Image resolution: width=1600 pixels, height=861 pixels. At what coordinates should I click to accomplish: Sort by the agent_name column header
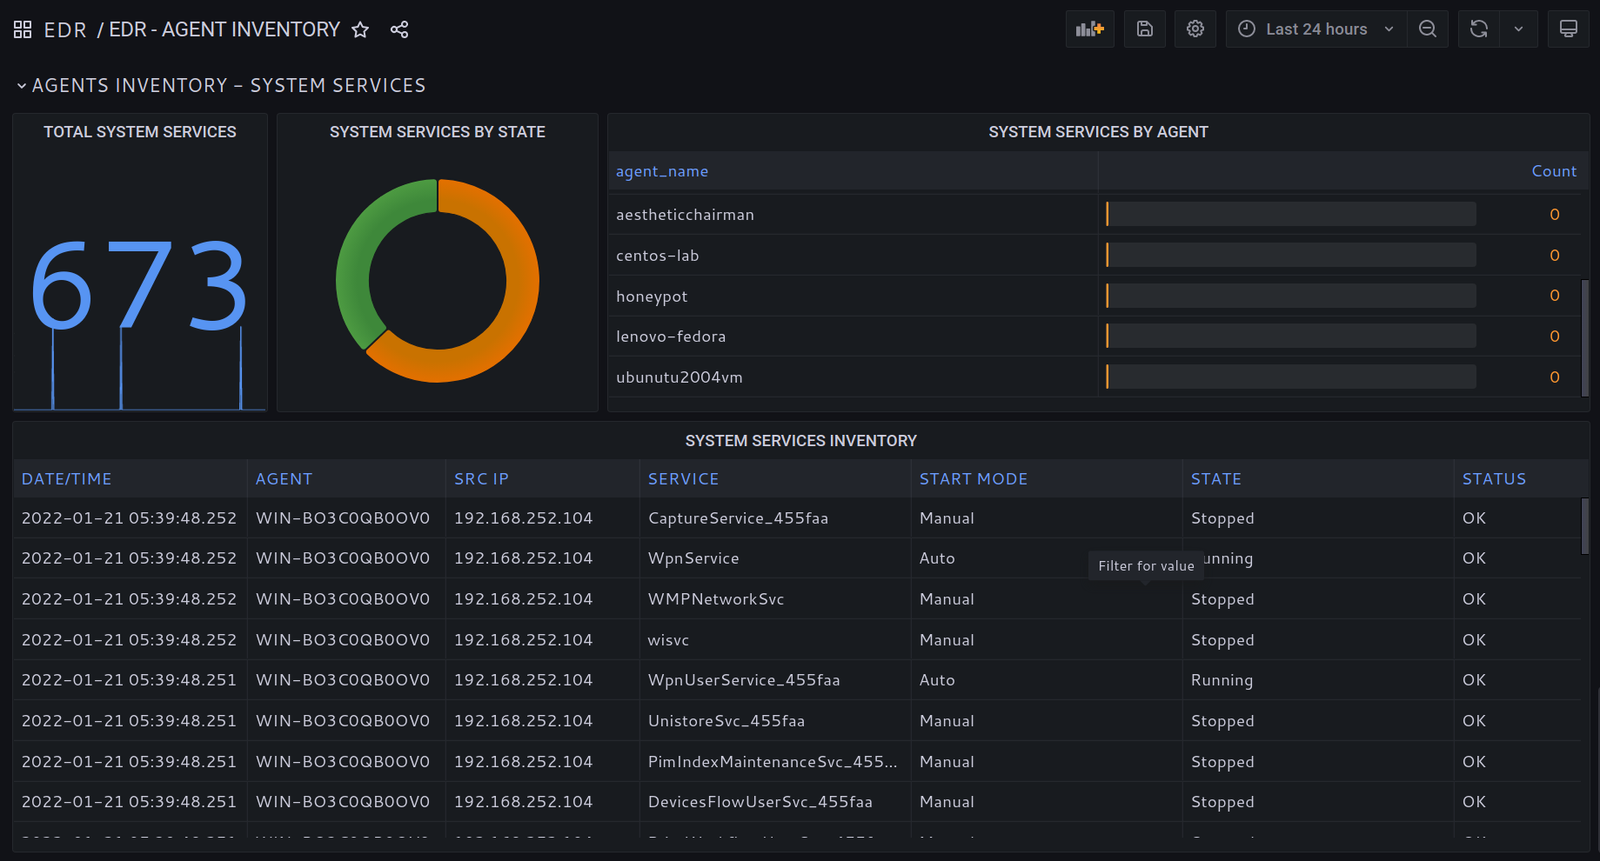click(662, 171)
